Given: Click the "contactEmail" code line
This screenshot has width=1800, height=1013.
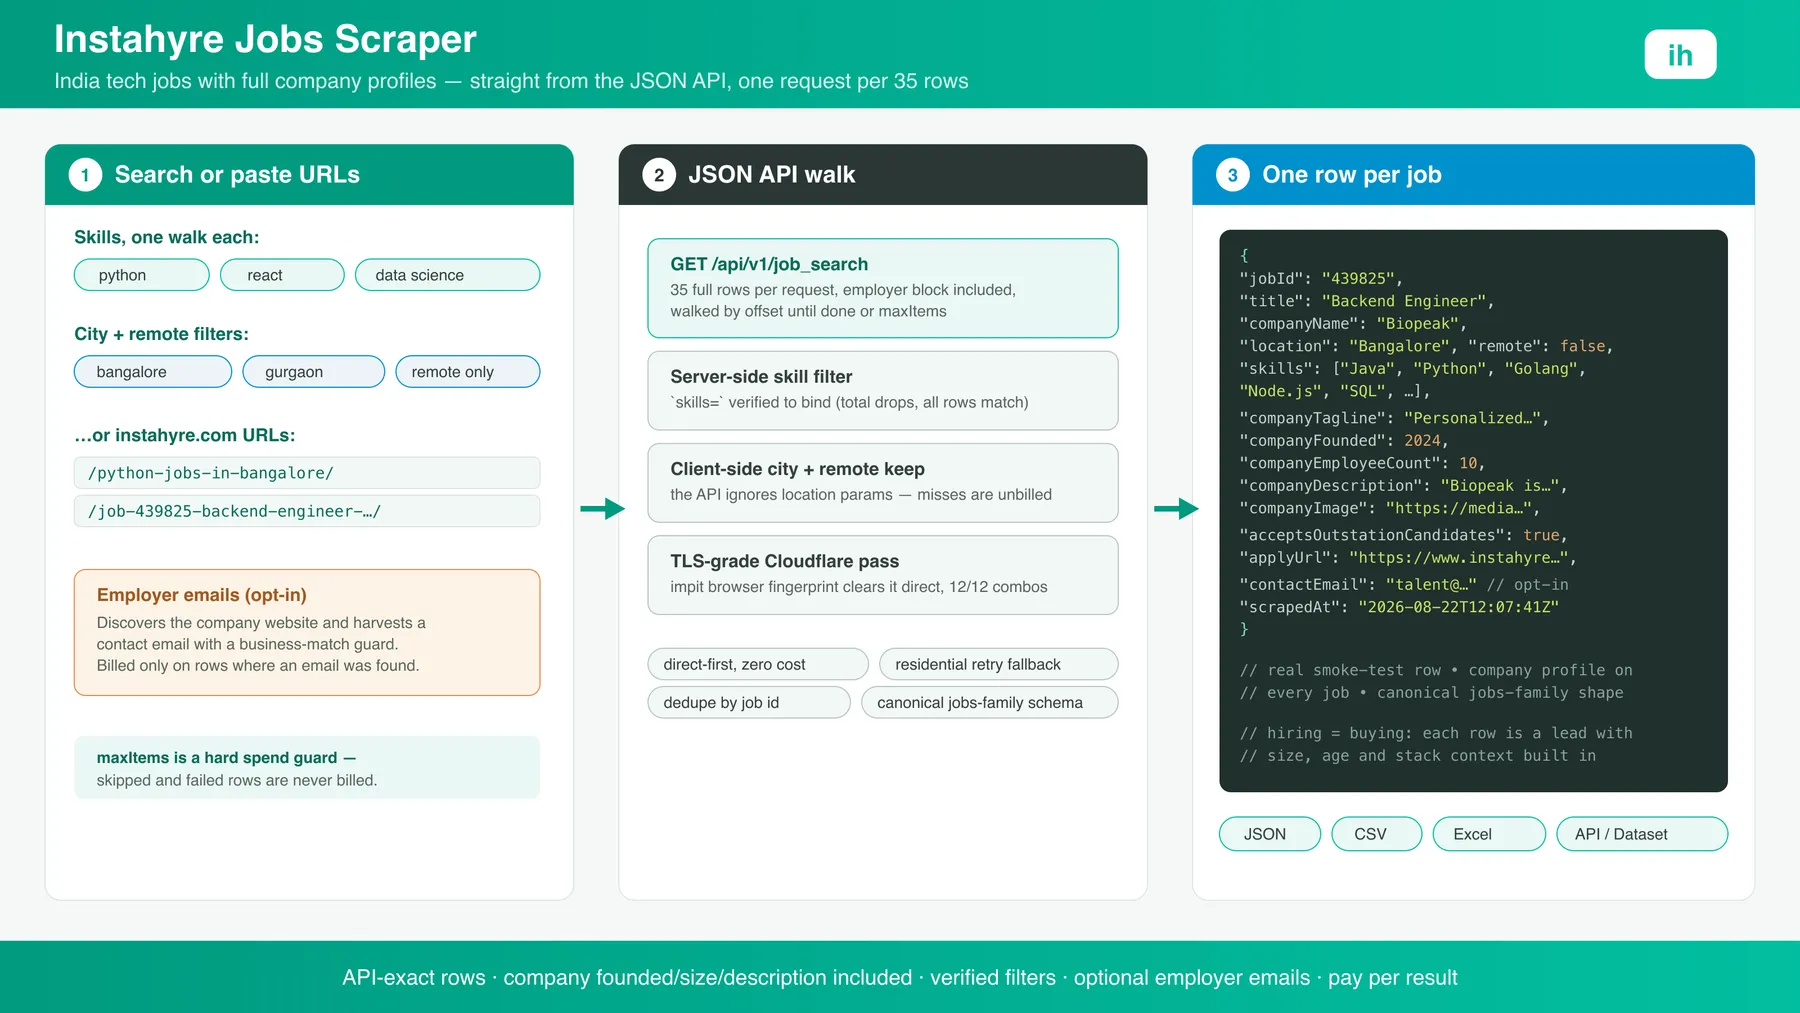Looking at the screenshot, I should coord(1404,585).
